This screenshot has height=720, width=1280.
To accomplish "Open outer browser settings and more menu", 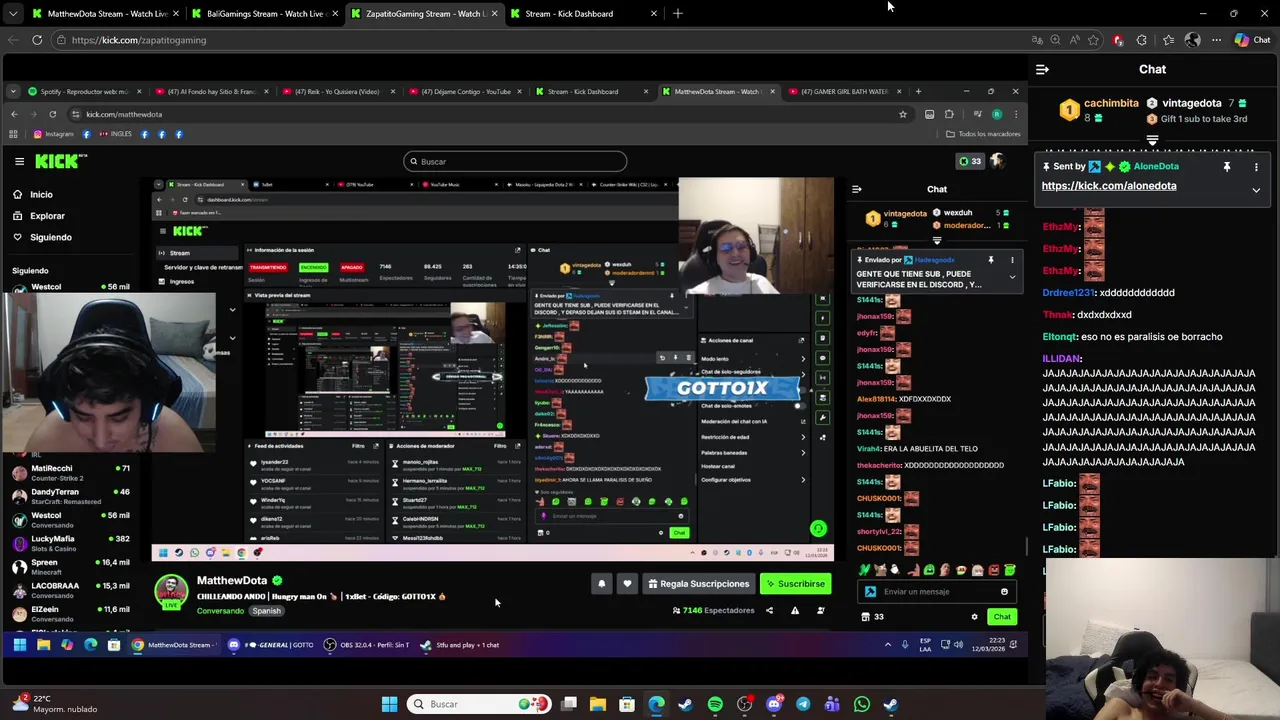I will [x=1216, y=40].
